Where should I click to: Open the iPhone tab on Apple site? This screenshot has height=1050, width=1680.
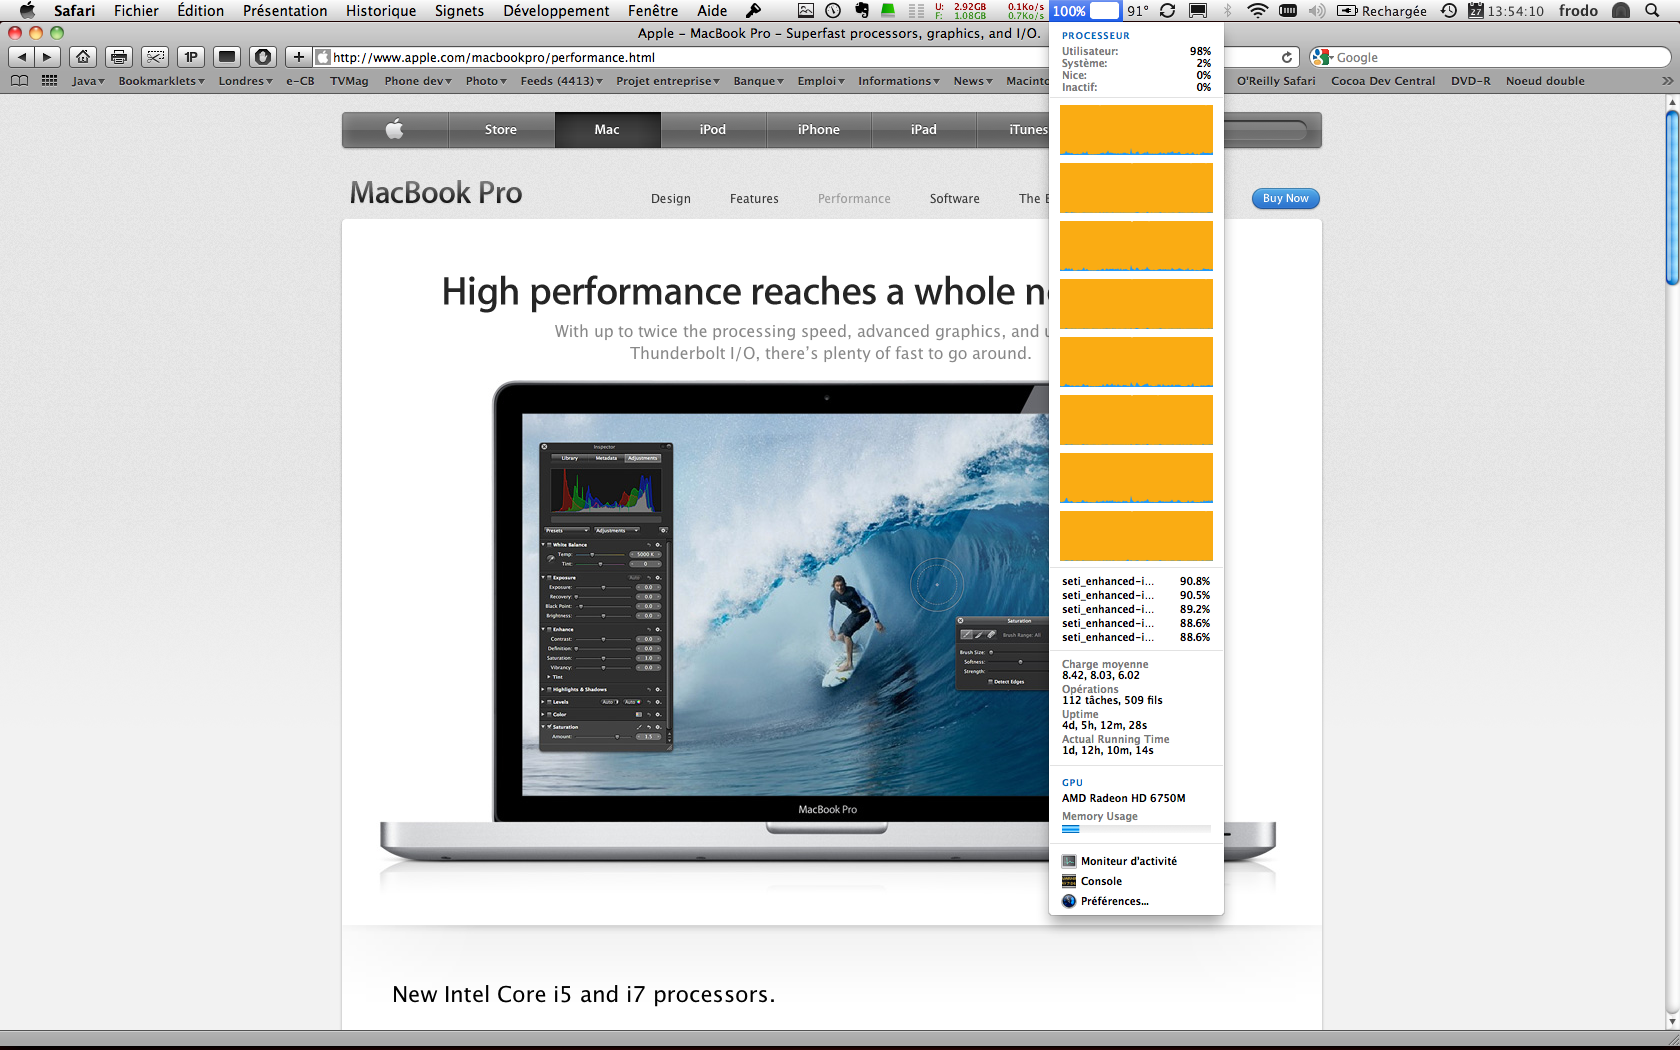click(819, 129)
